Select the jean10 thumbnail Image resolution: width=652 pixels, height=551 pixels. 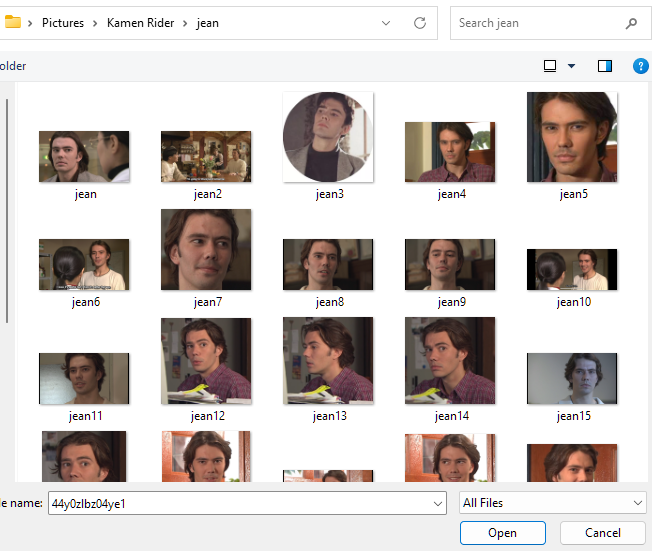coord(572,269)
